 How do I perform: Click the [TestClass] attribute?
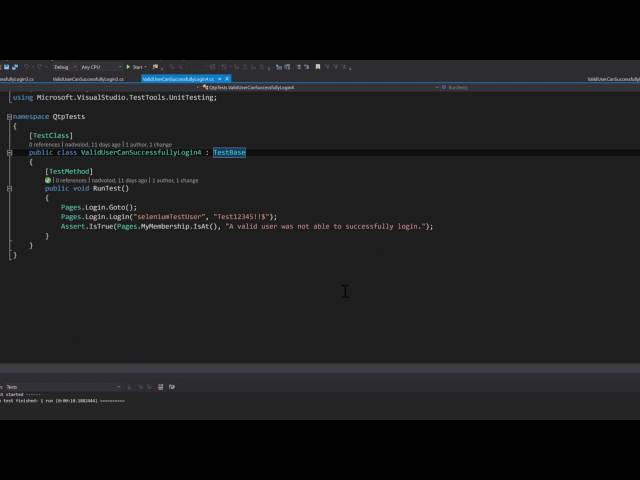(51, 136)
